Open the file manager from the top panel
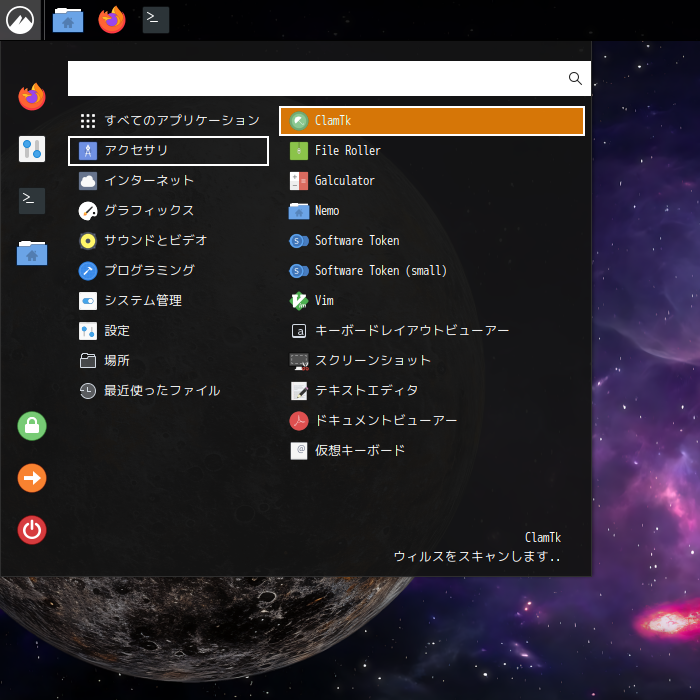 pyautogui.click(x=68, y=20)
